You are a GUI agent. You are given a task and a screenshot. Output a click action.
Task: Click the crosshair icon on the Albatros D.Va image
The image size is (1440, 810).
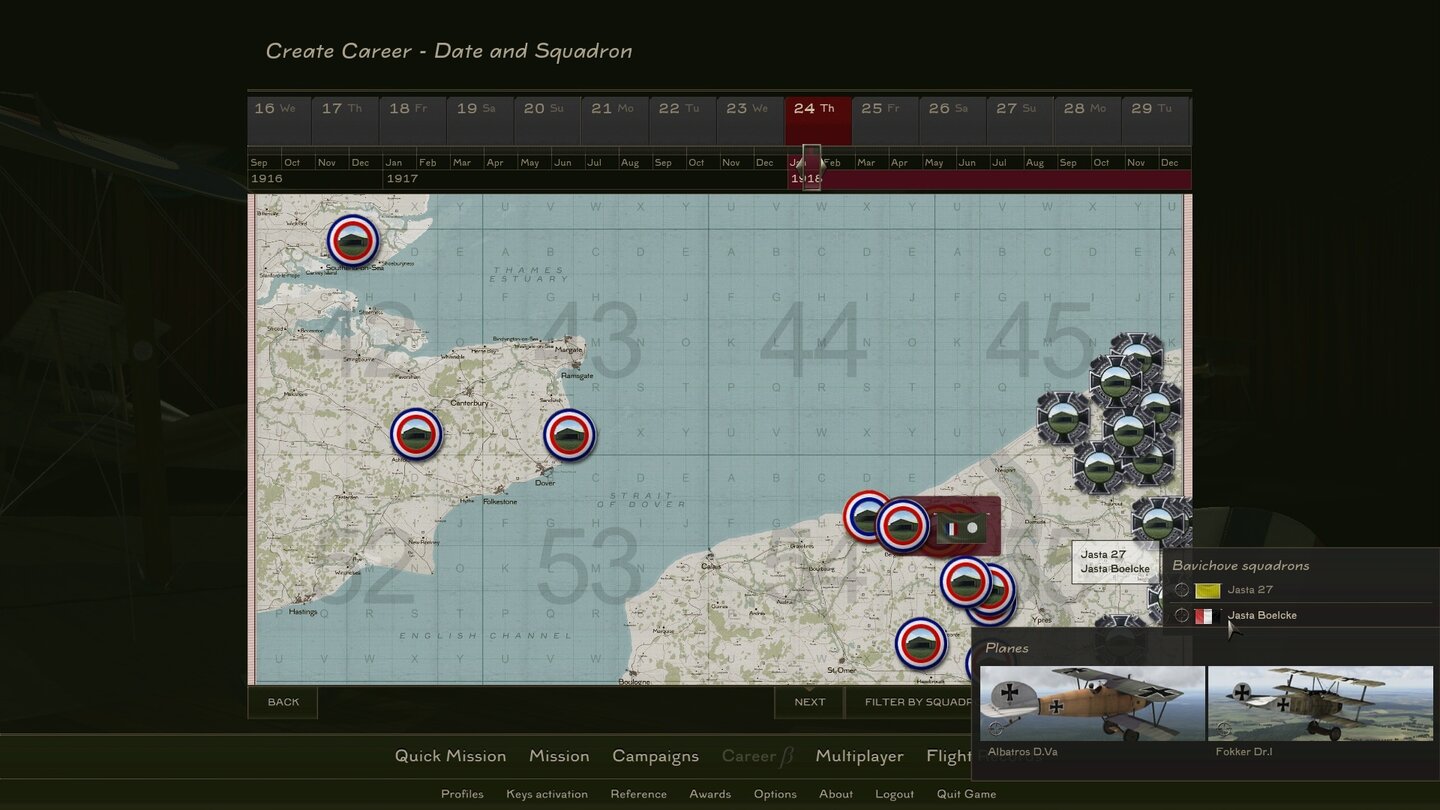pos(995,729)
